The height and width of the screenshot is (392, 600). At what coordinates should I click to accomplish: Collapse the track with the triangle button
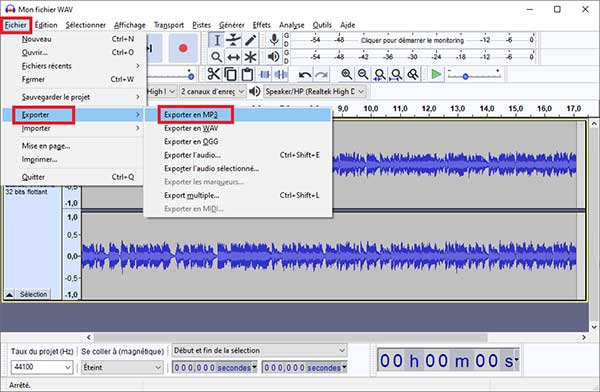(x=10, y=294)
